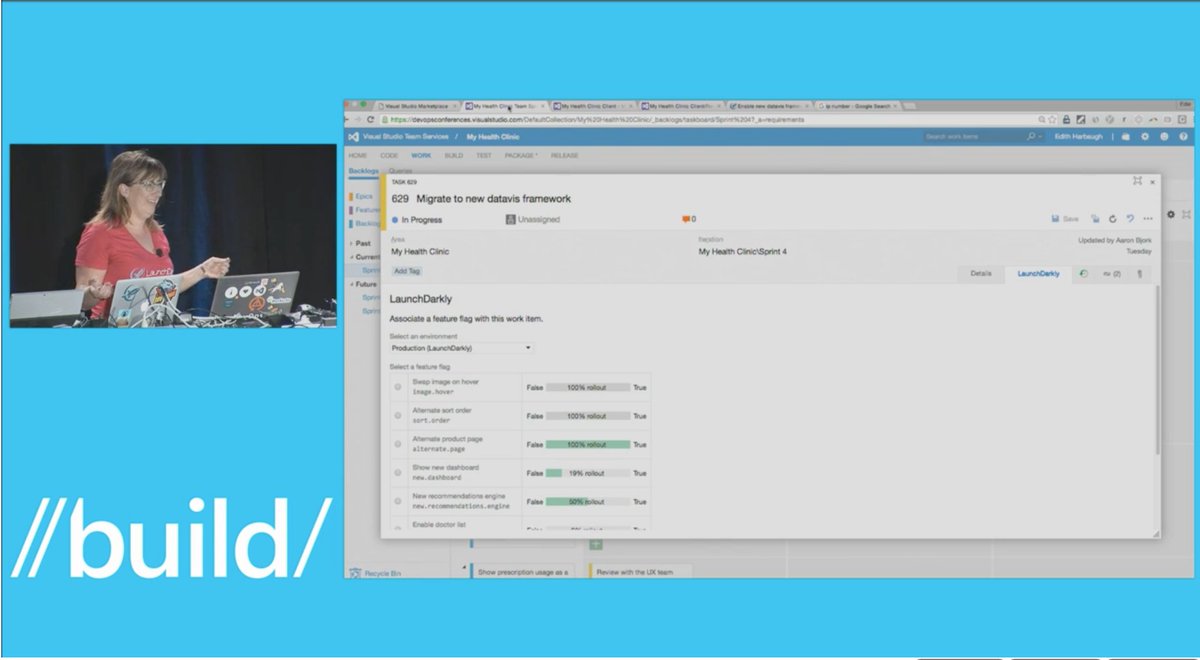This screenshot has height=660, width=1200.
Task: Select the Swap image on hover flag
Action: [x=398, y=387]
